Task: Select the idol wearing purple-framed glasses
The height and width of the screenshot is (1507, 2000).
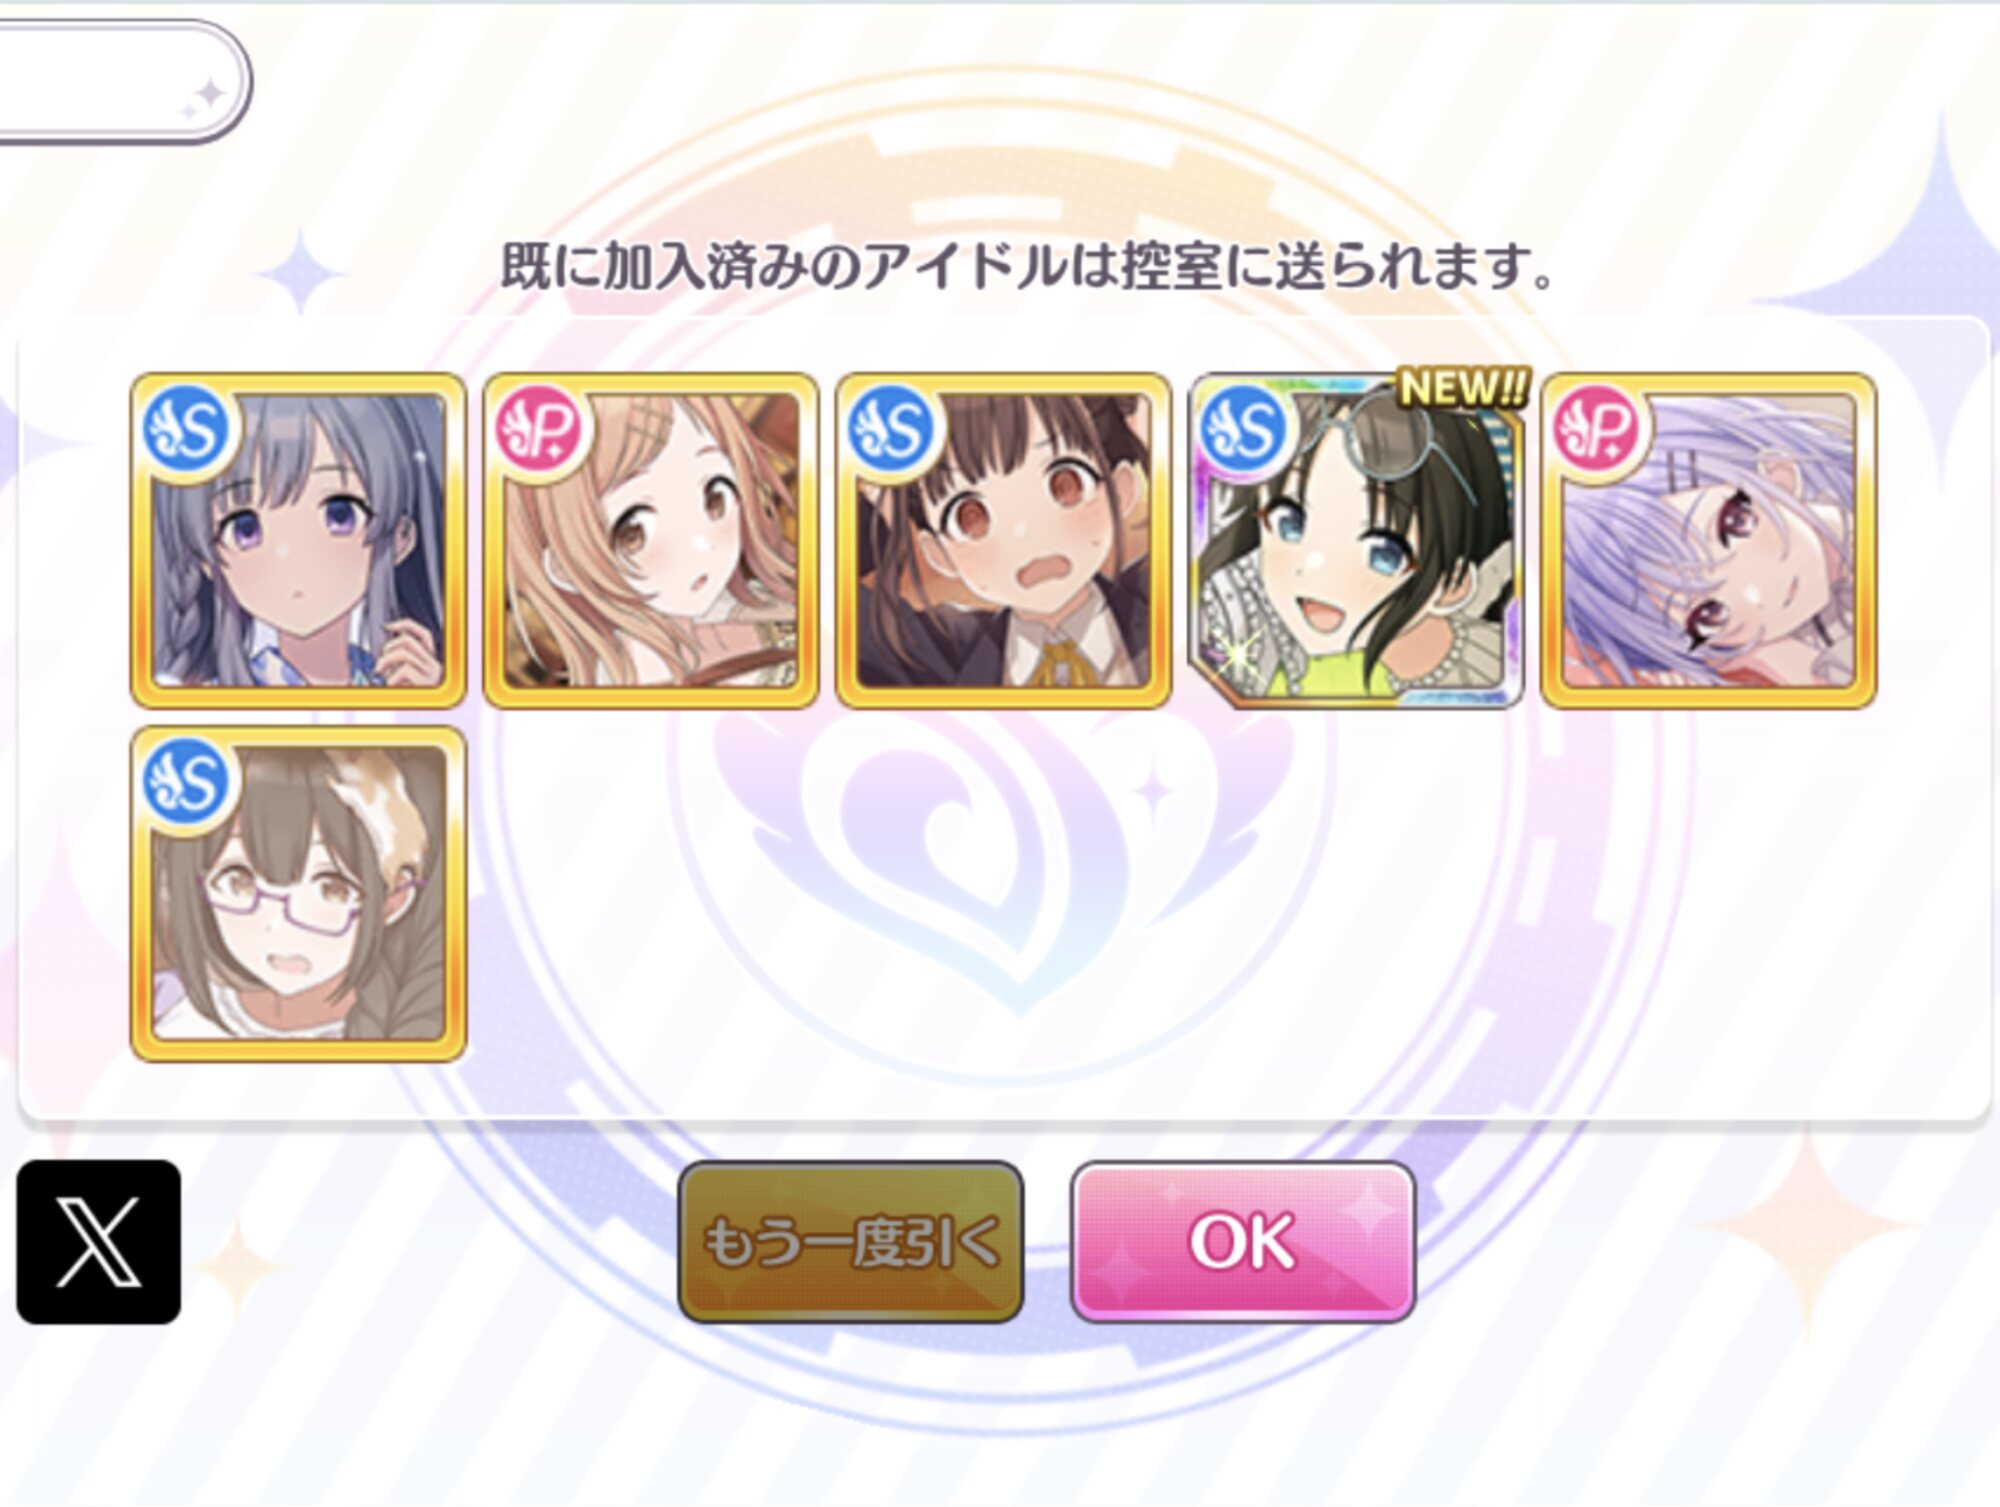Action: 298,893
